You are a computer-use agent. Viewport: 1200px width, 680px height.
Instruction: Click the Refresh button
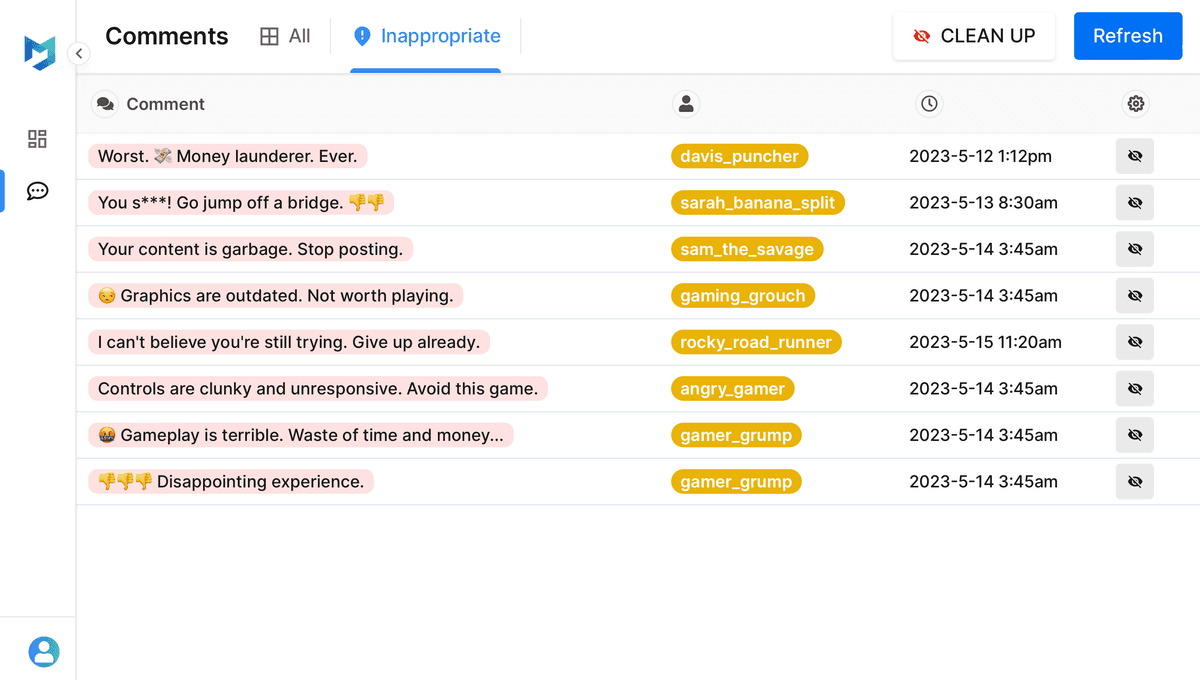1127,36
